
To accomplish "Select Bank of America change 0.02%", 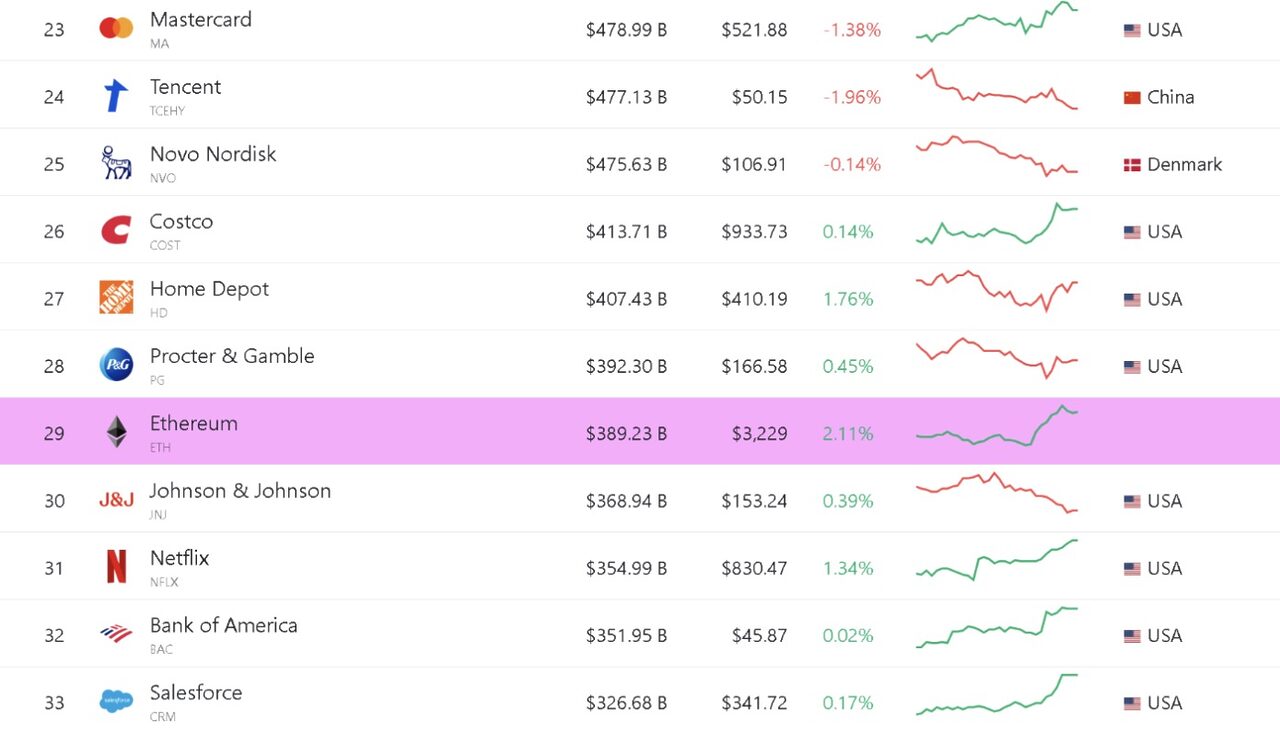I will point(848,636).
